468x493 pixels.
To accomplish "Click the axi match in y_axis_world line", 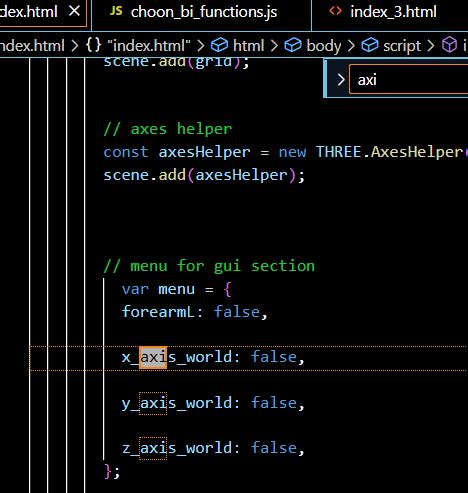I will click(153, 403).
